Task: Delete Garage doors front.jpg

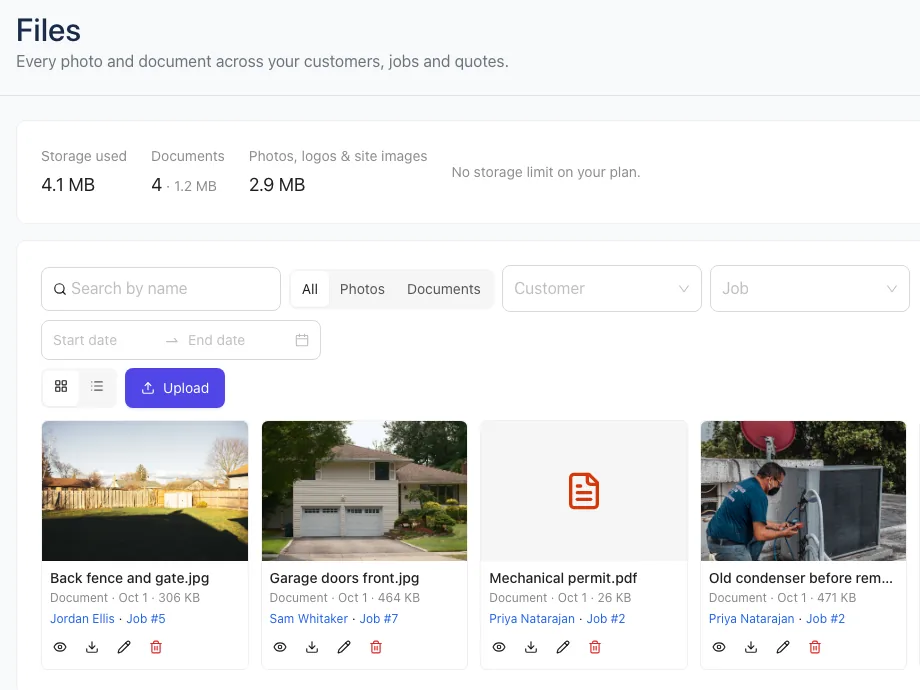Action: tap(376, 647)
